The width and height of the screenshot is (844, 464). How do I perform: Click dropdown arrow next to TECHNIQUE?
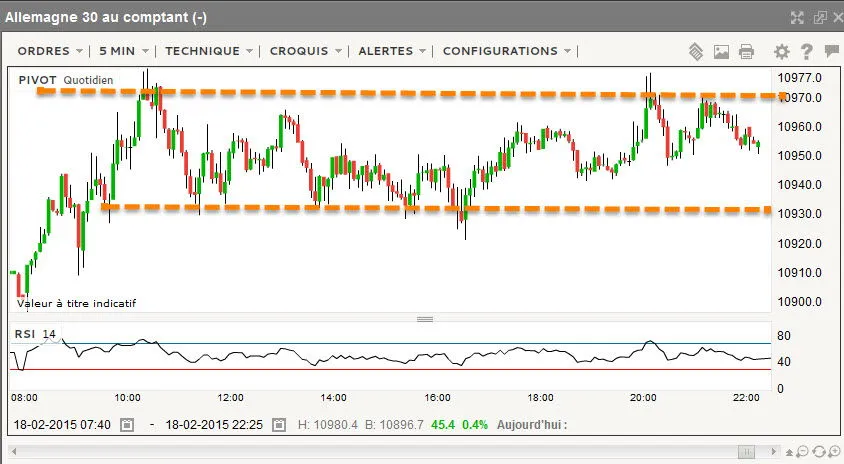(x=250, y=51)
